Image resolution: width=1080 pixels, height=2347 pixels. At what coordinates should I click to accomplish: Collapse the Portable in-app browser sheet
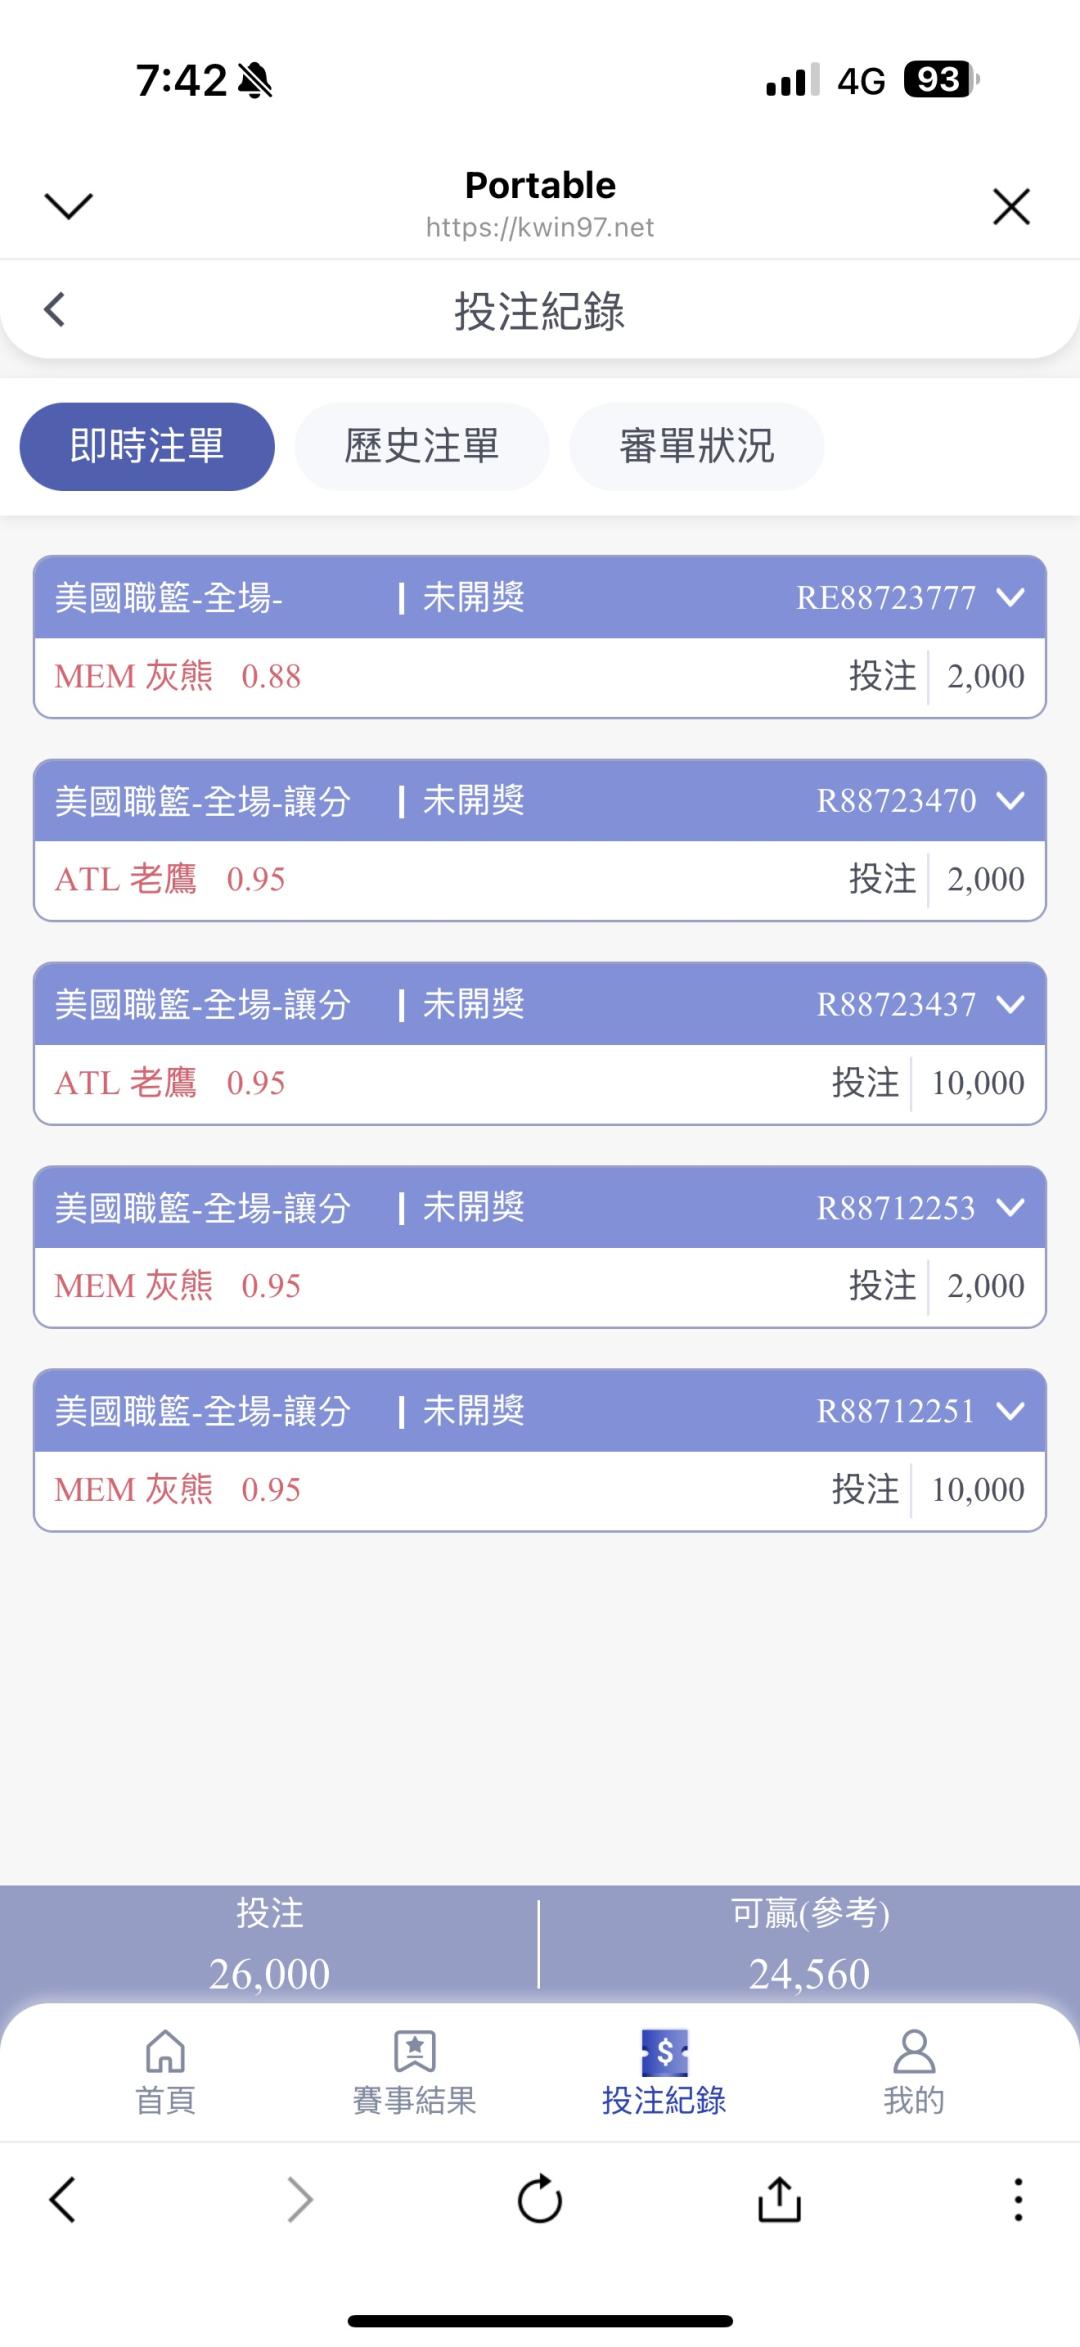pyautogui.click(x=69, y=206)
